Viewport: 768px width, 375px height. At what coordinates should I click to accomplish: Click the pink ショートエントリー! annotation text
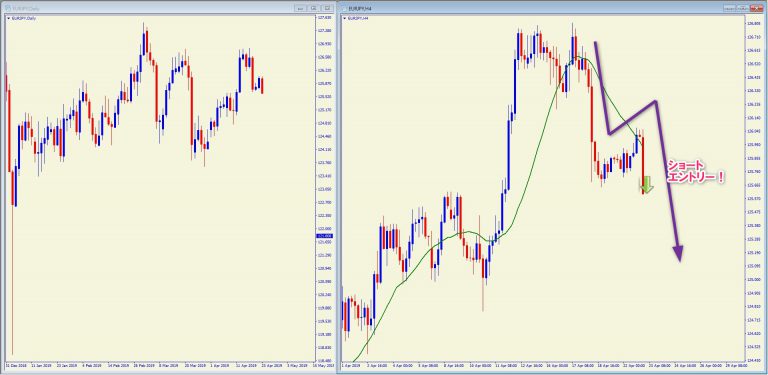pos(695,172)
